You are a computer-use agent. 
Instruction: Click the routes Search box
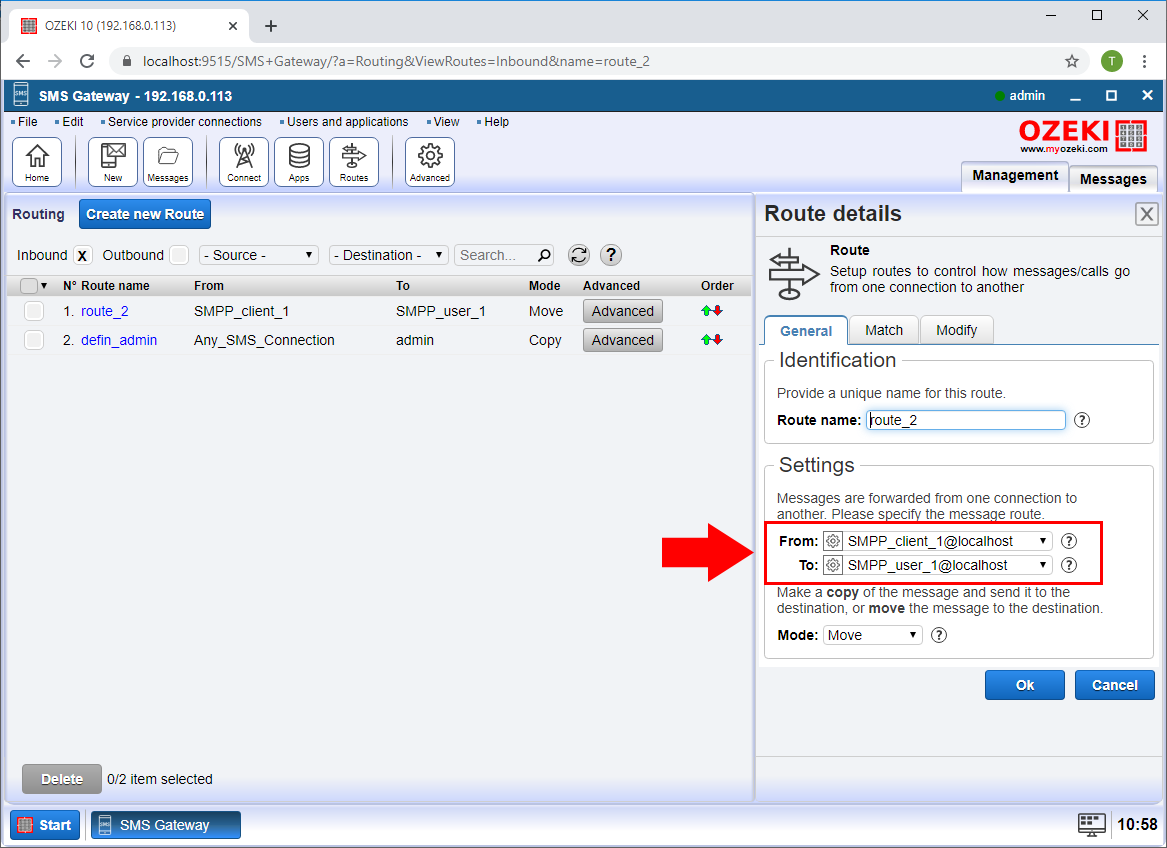coord(504,255)
